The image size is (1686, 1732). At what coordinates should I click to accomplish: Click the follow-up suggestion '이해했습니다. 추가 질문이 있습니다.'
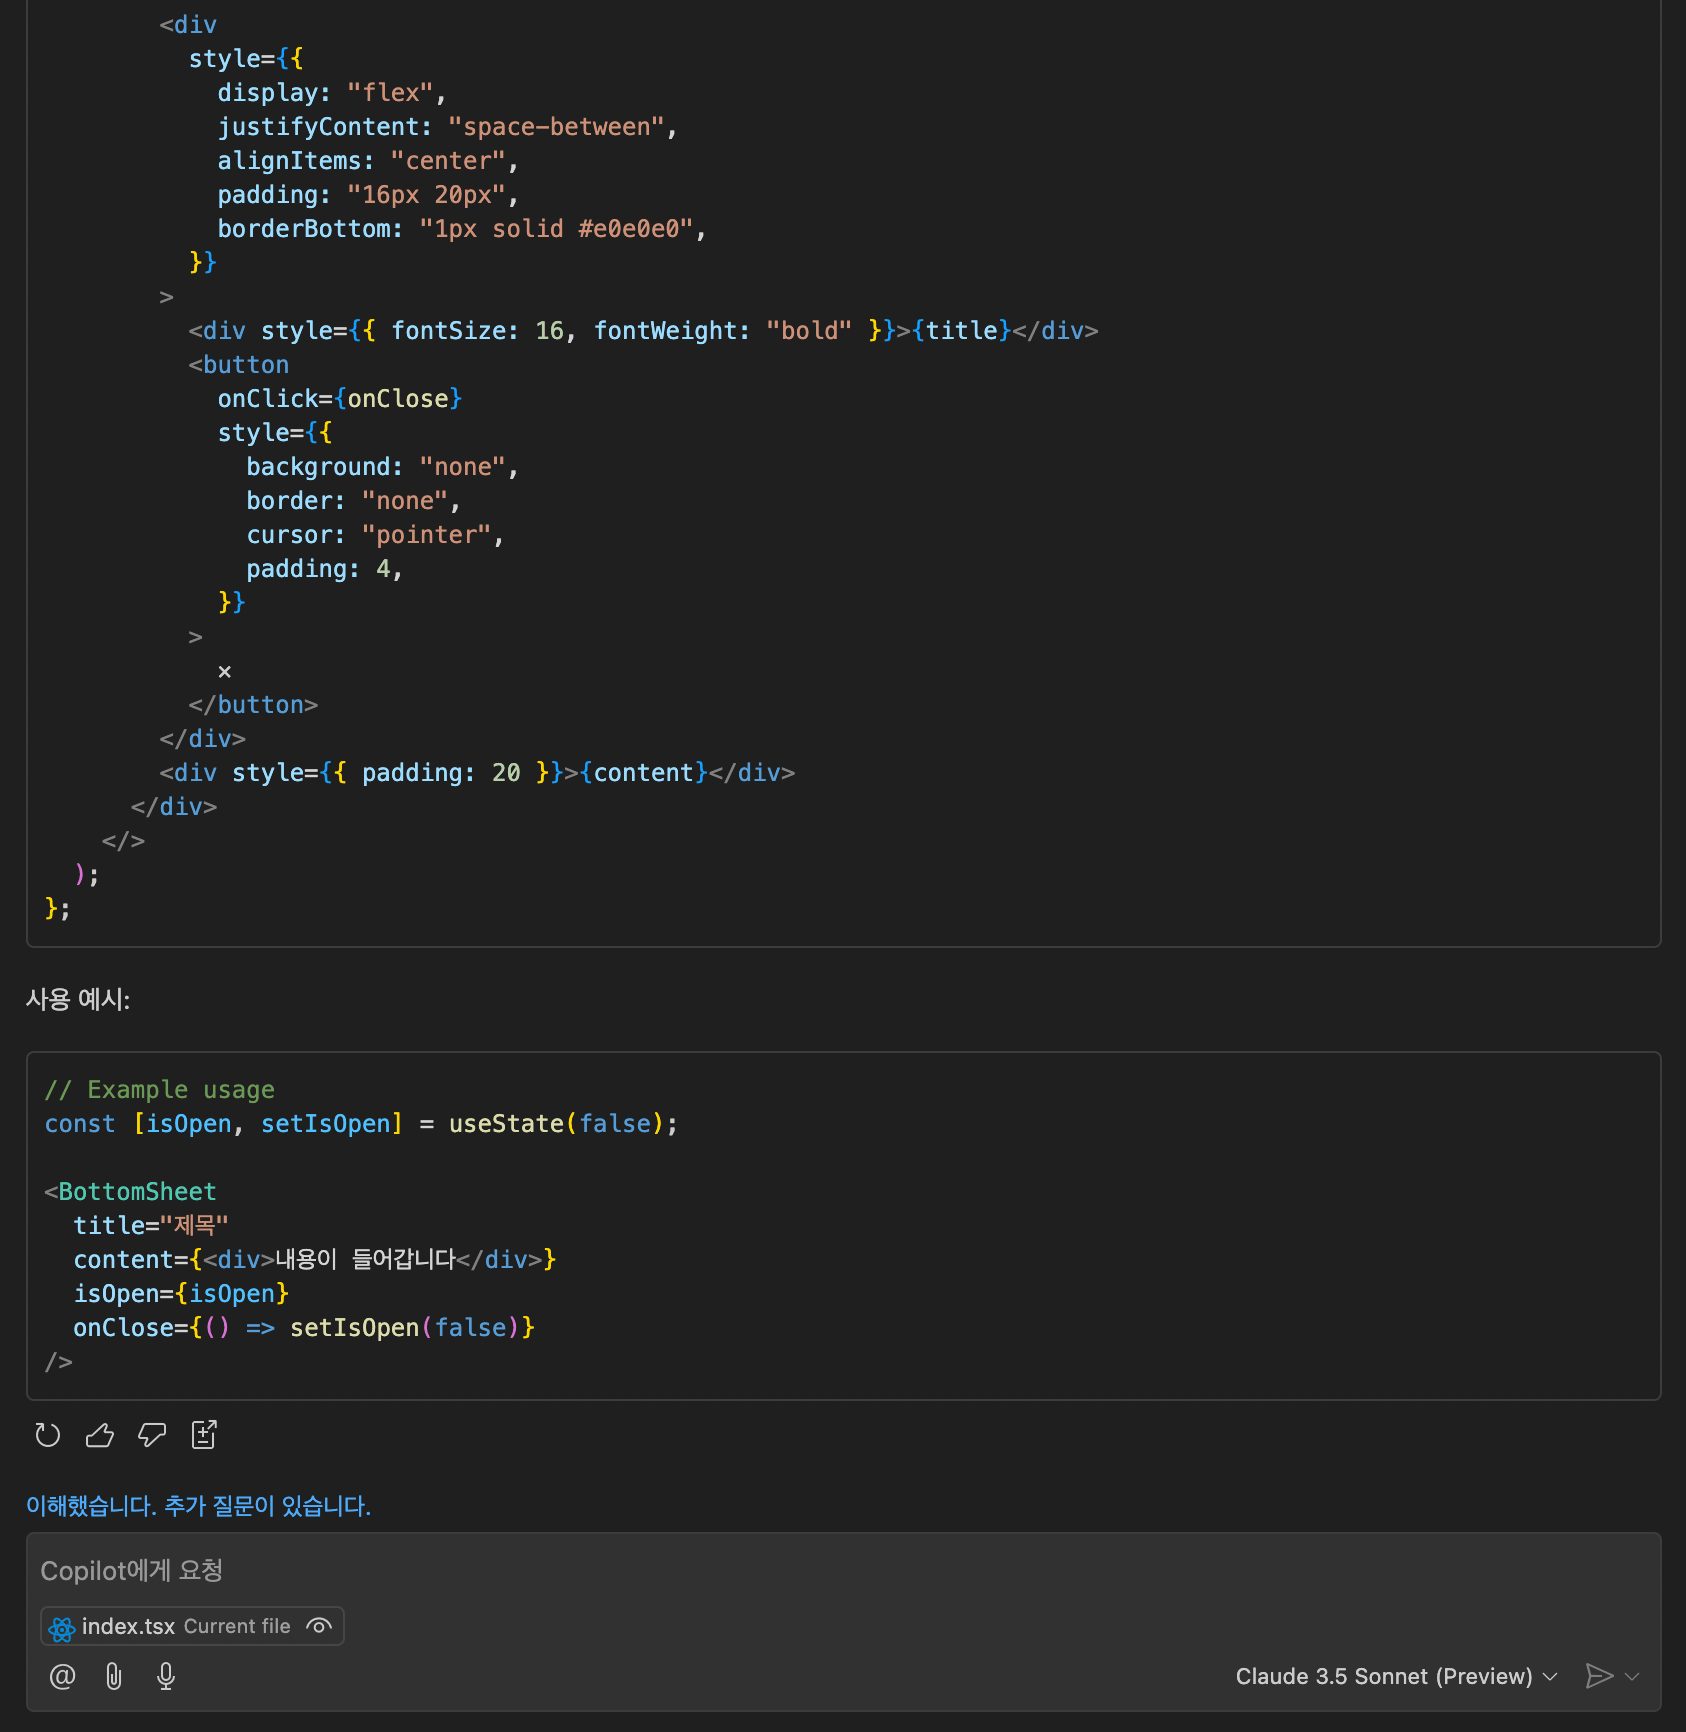coord(198,1506)
